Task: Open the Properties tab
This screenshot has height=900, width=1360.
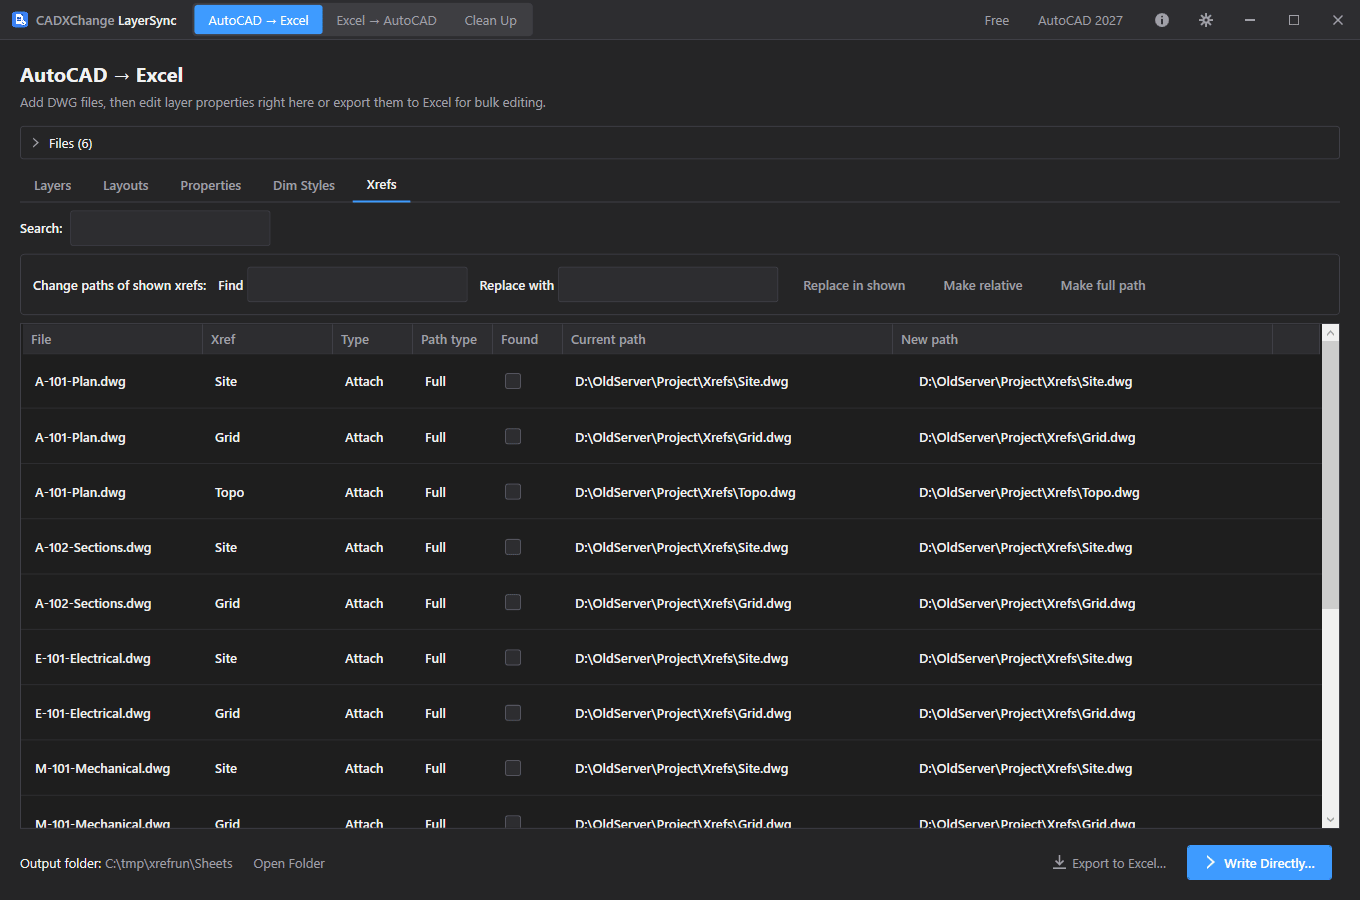Action: point(211,186)
